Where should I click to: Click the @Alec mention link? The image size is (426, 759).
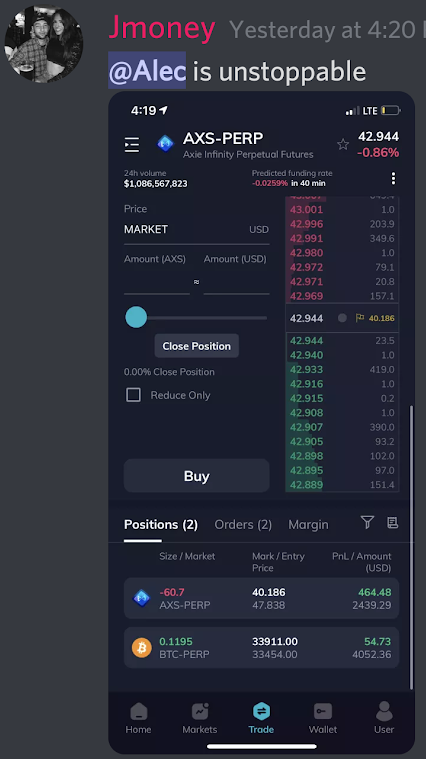coord(147,71)
